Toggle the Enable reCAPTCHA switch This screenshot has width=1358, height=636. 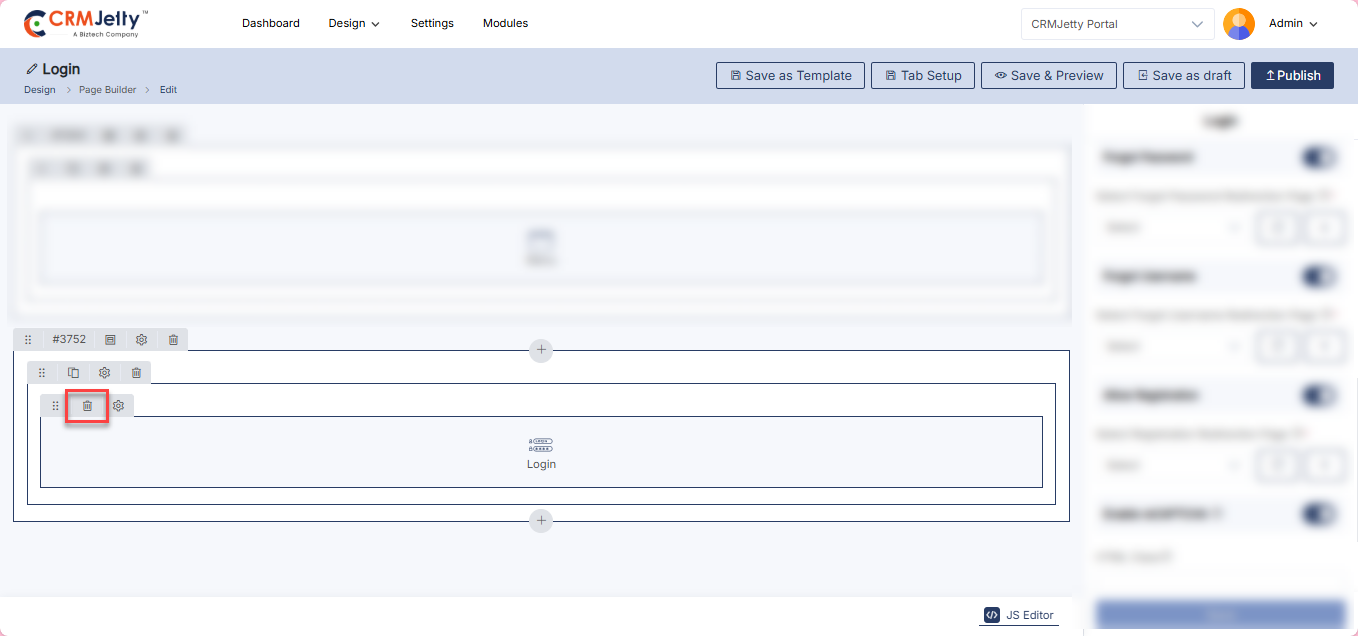[1319, 513]
